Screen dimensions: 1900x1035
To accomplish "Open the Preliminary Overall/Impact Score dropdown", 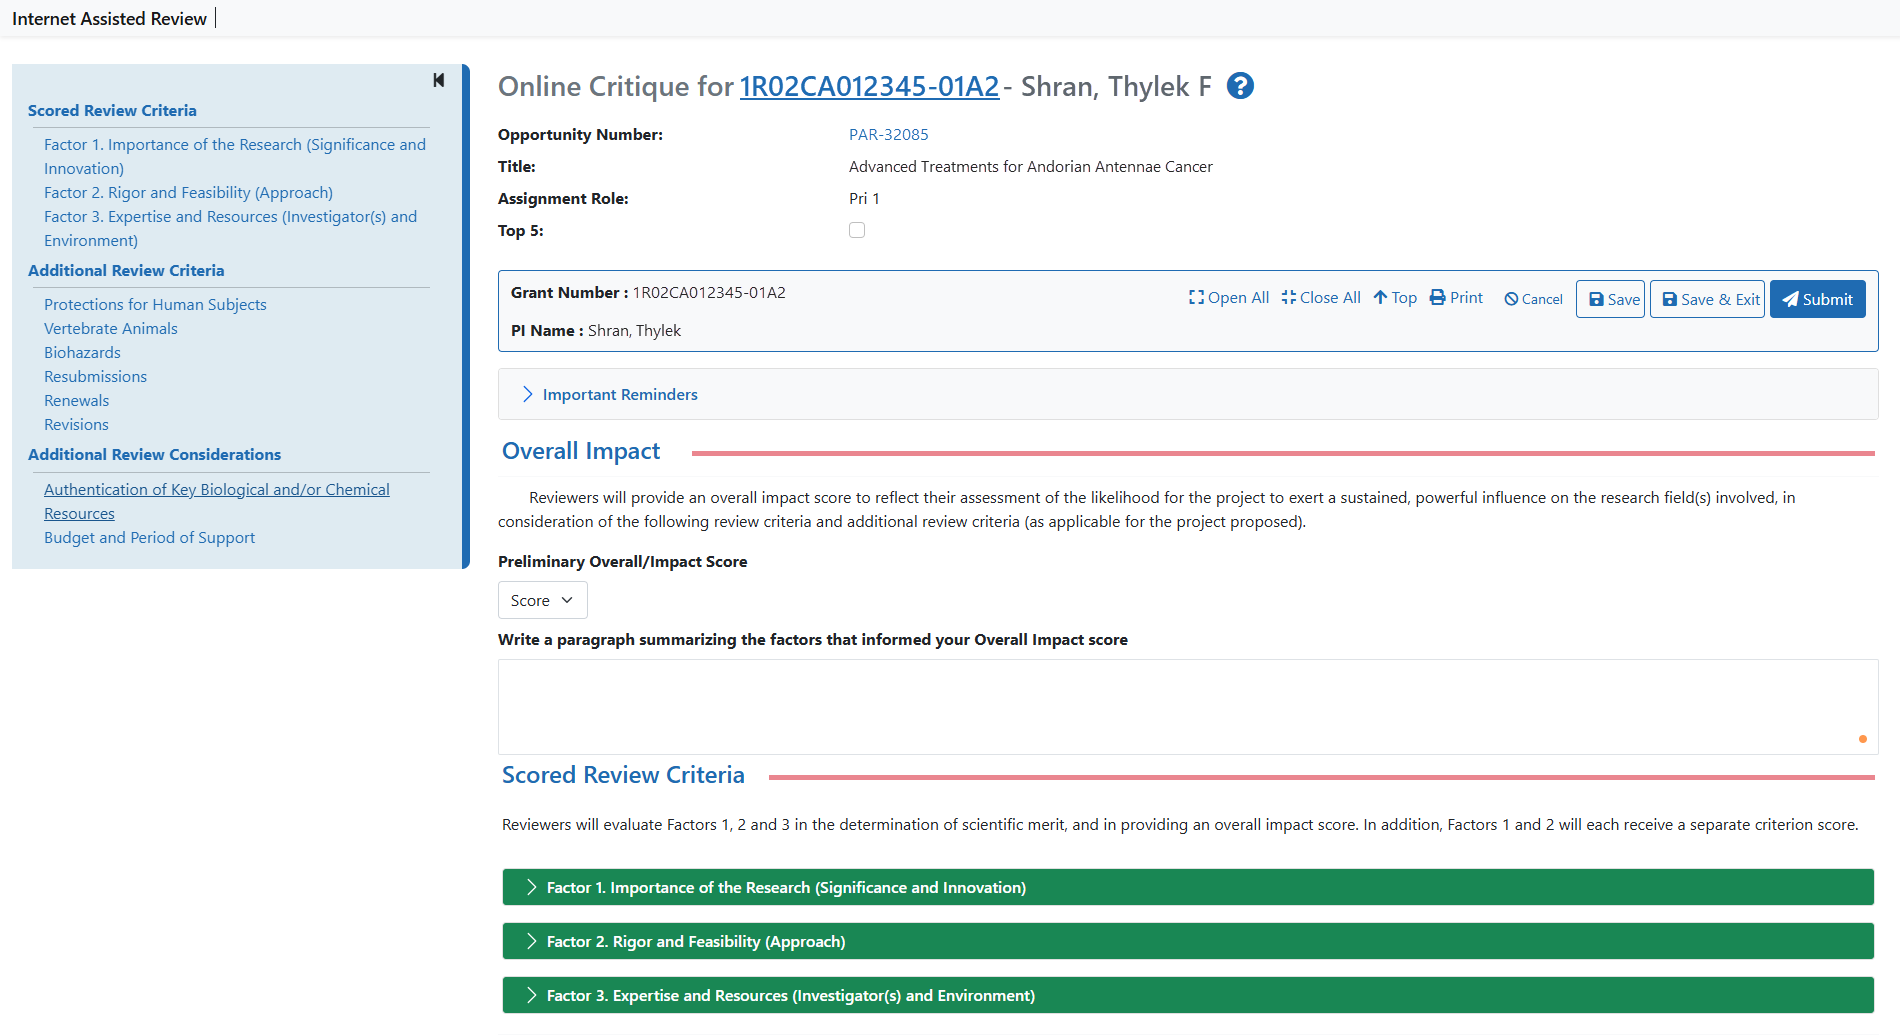I will pos(542,600).
